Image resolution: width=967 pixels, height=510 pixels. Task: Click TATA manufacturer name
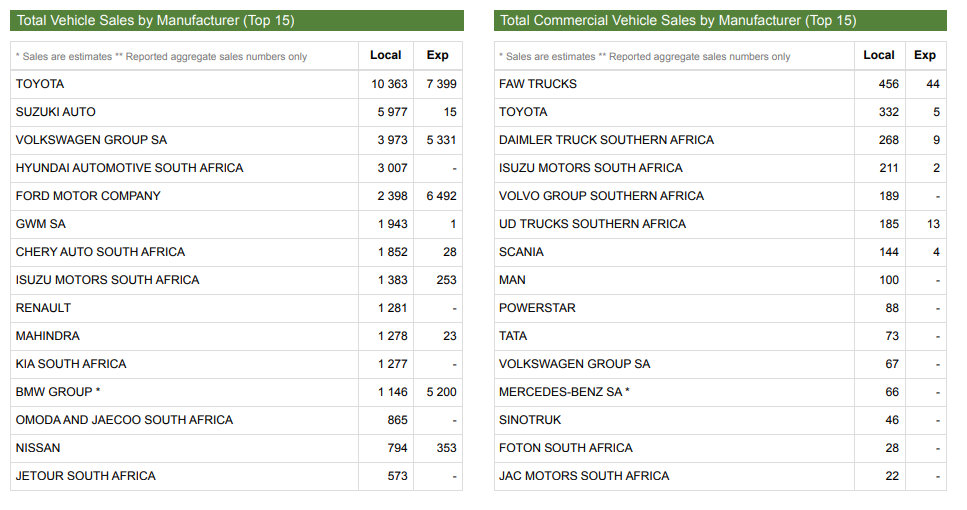coord(513,336)
